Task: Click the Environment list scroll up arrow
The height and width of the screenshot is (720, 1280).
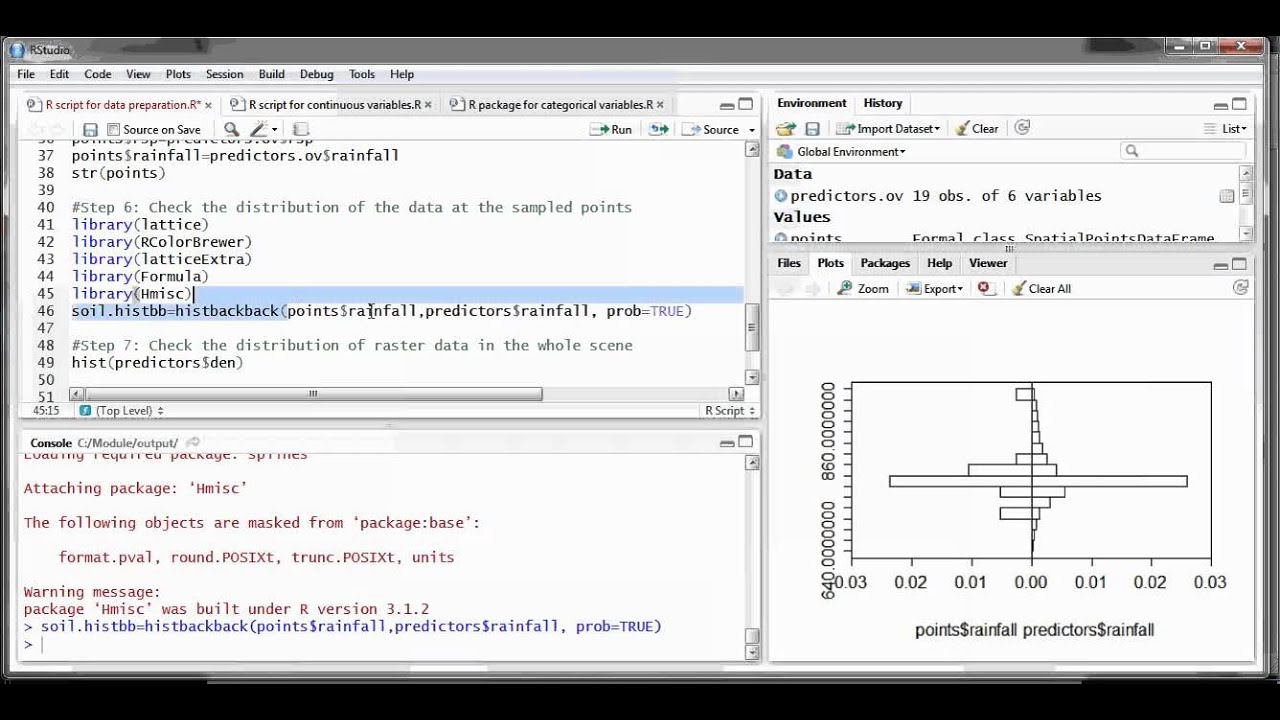Action: pos(1245,172)
